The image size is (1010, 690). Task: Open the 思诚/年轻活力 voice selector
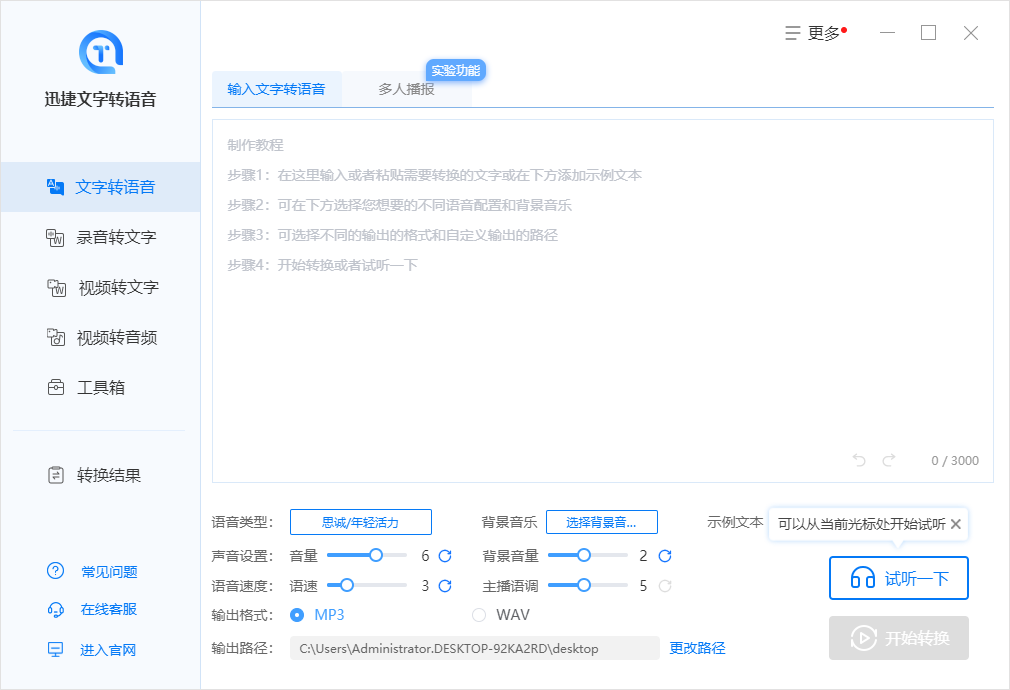(x=360, y=522)
